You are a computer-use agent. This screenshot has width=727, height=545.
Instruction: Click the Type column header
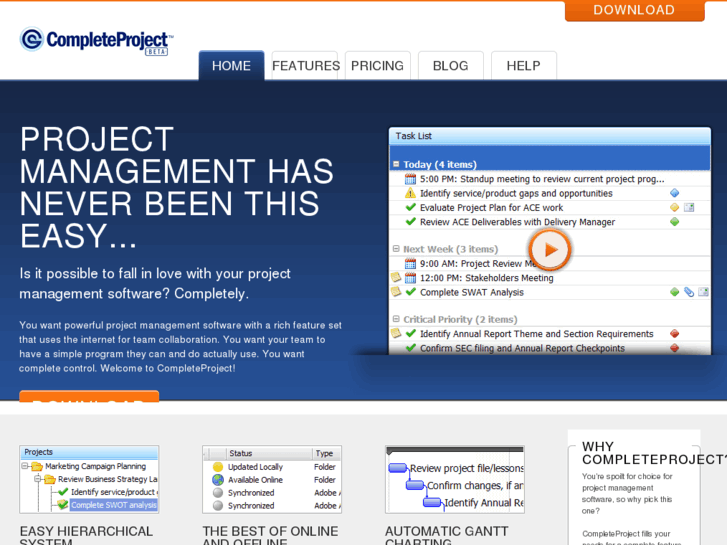[x=325, y=453]
